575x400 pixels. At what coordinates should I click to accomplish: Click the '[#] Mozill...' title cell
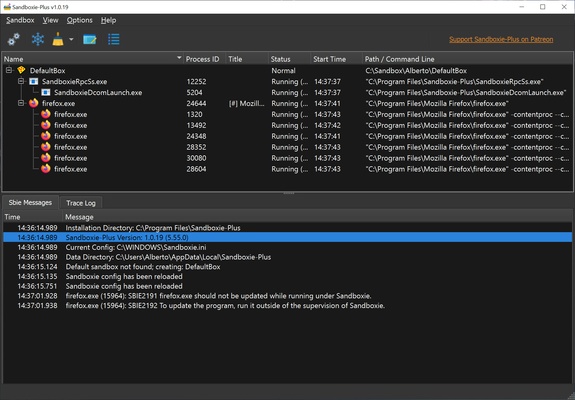246,103
